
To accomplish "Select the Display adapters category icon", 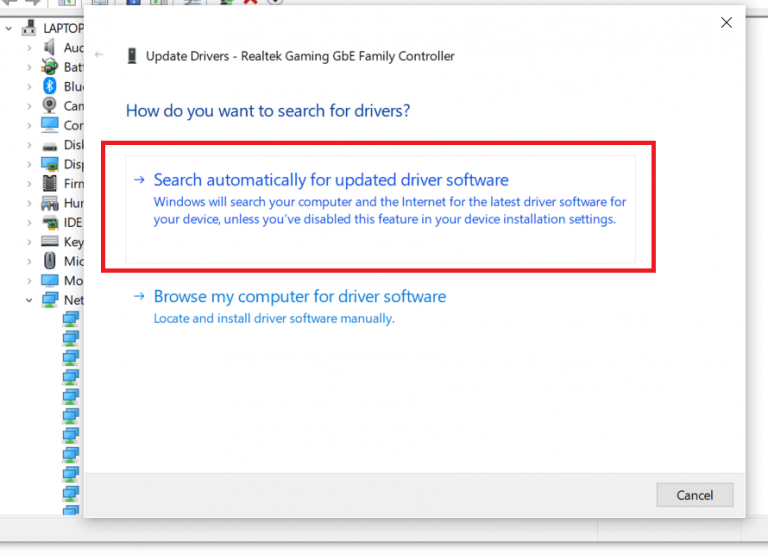I will [49, 164].
